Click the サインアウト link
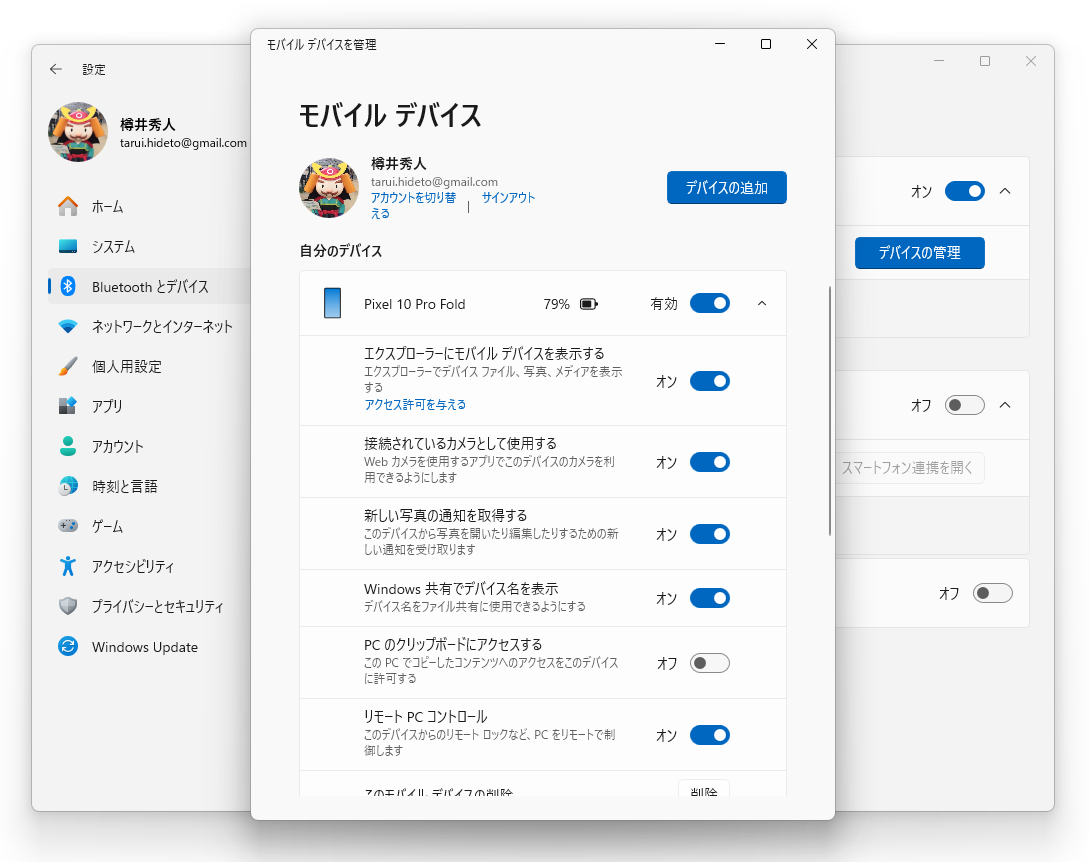 pyautogui.click(x=508, y=198)
